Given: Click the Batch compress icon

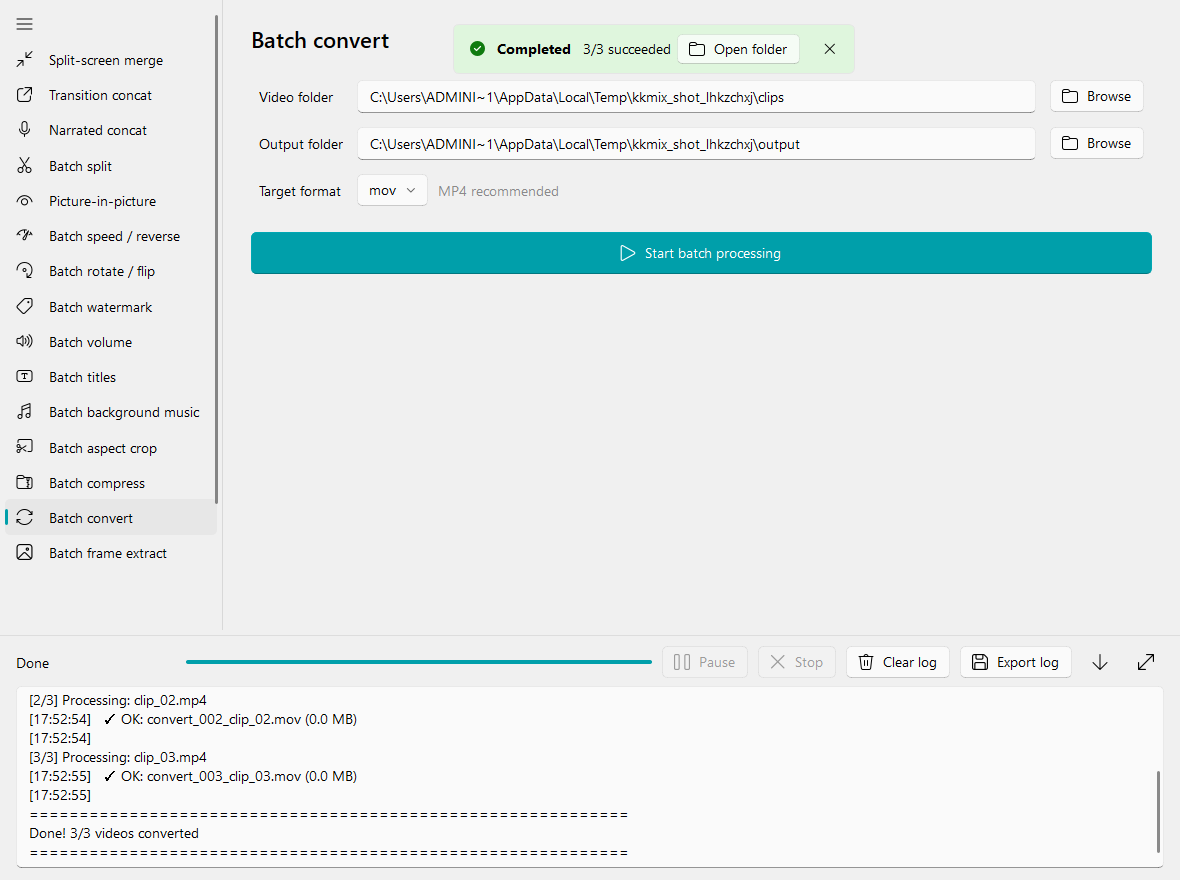Looking at the screenshot, I should [25, 483].
